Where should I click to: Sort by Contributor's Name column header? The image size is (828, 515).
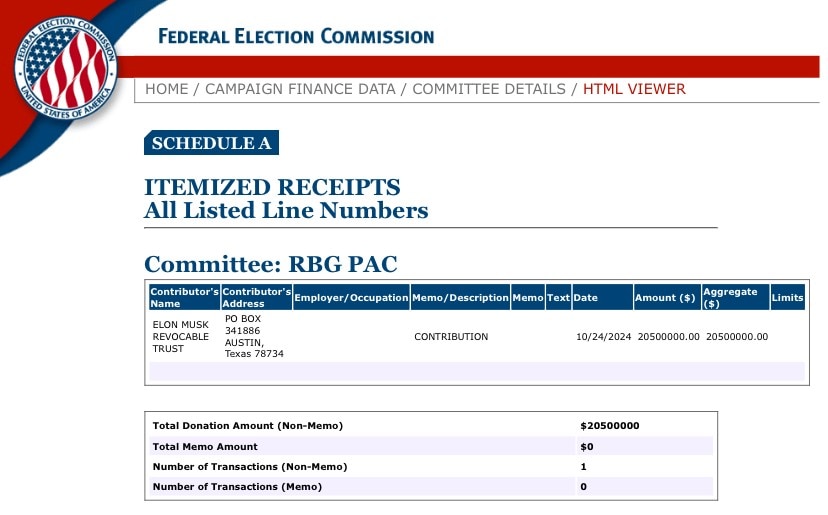tap(184, 297)
